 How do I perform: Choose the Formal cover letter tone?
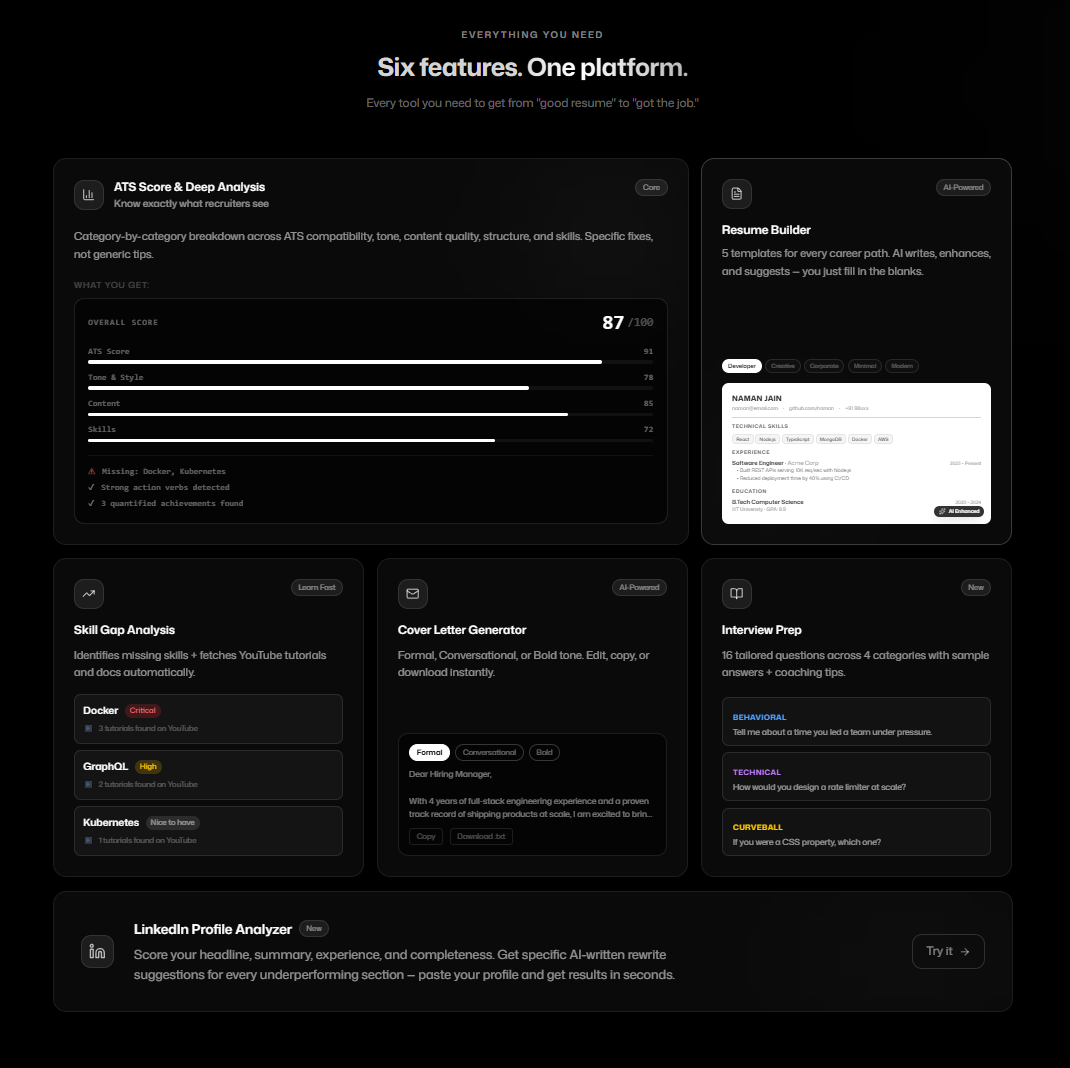pos(429,753)
